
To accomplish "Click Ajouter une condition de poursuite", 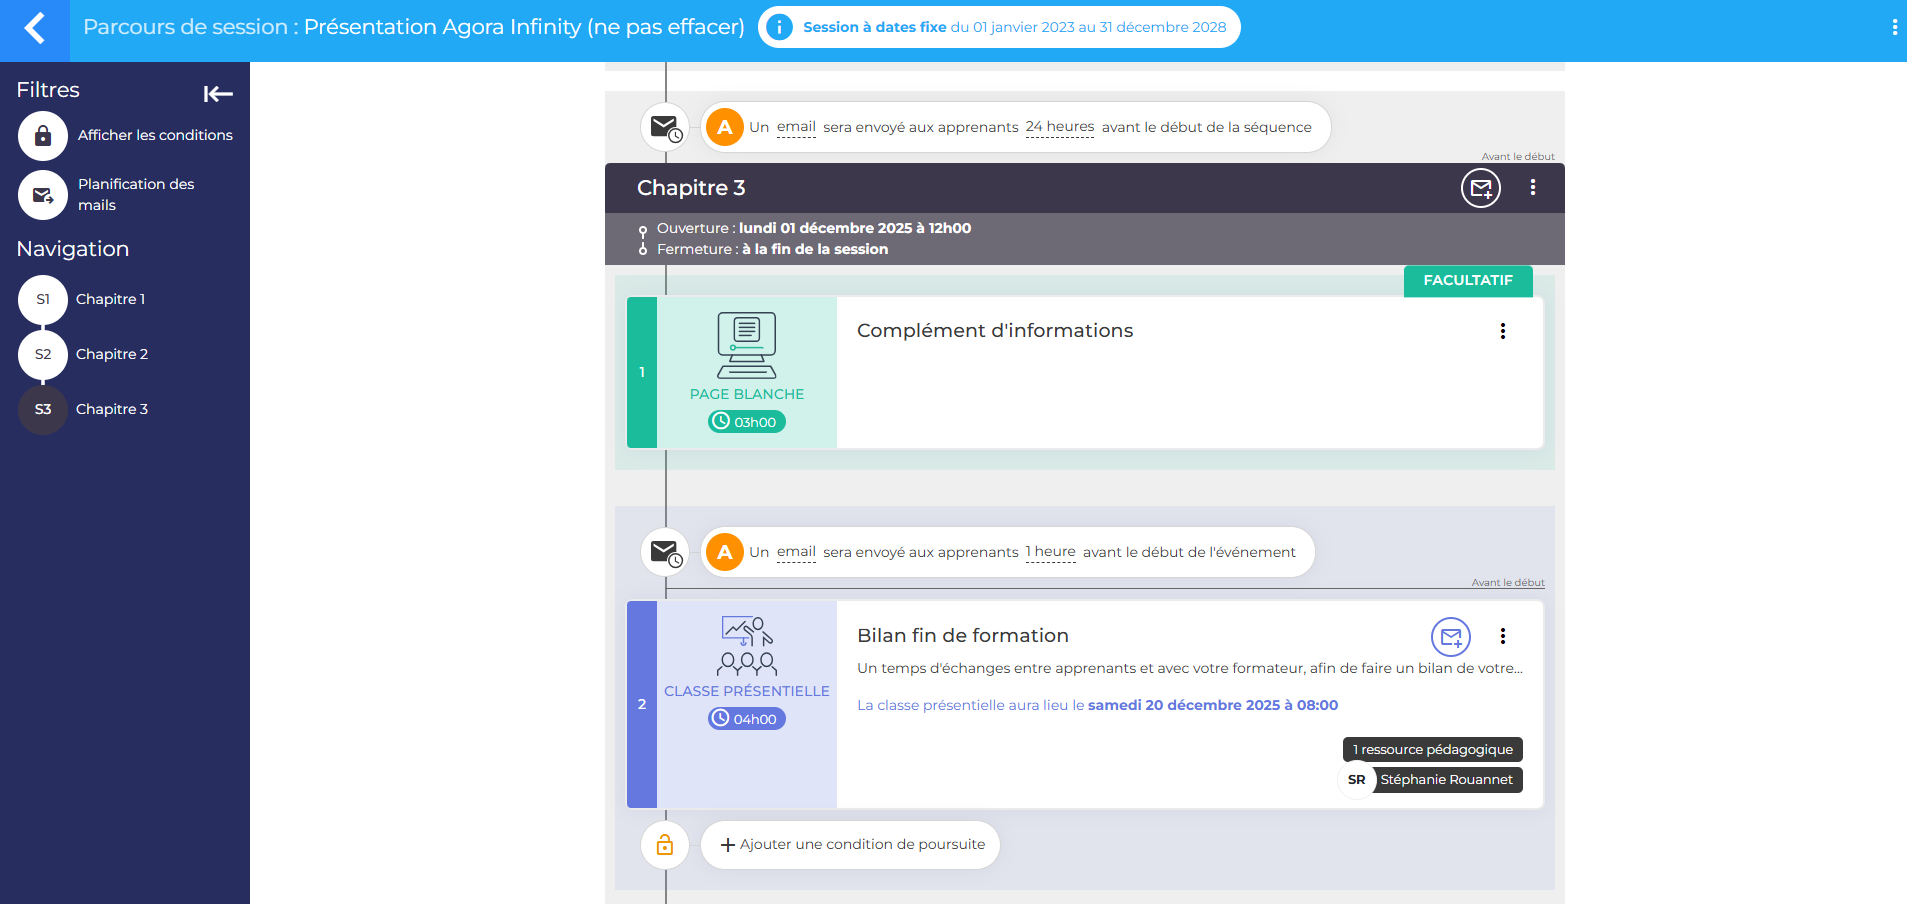I will pyautogui.click(x=851, y=845).
